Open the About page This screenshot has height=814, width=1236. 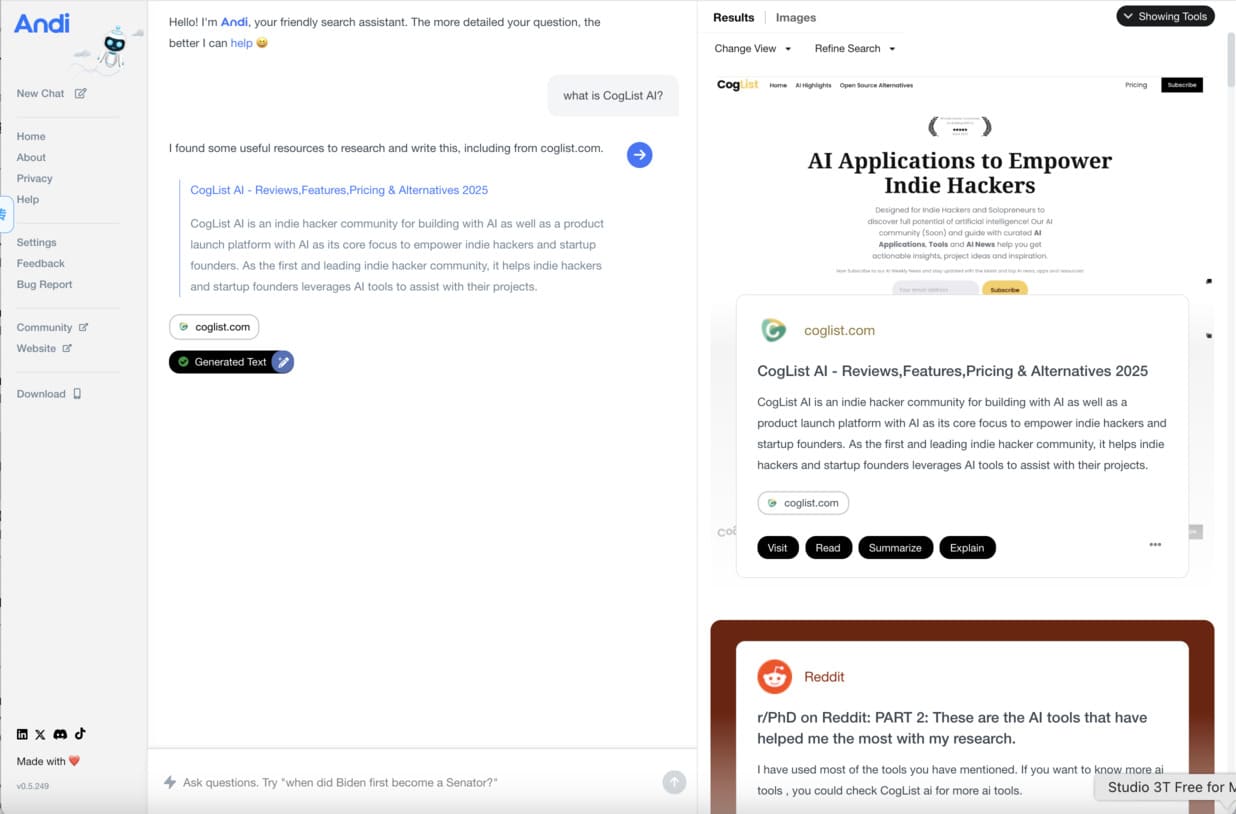(x=31, y=157)
